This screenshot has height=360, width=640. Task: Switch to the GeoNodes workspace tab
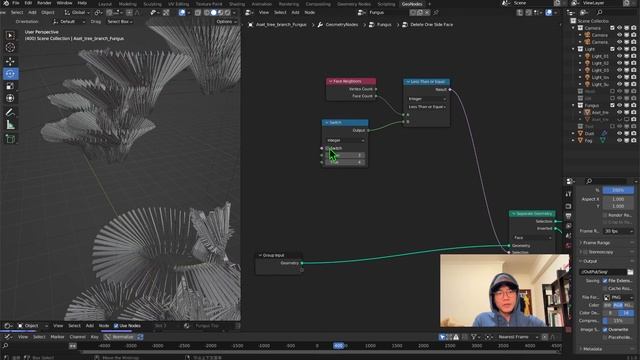click(412, 4)
